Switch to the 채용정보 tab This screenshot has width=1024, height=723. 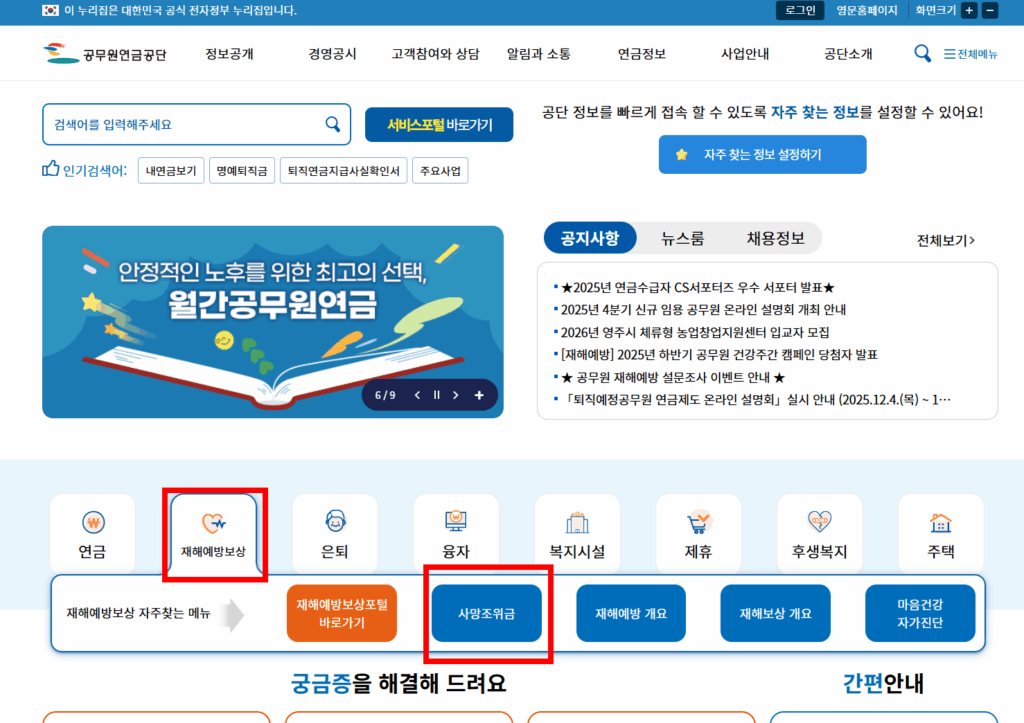pyautogui.click(x=774, y=238)
